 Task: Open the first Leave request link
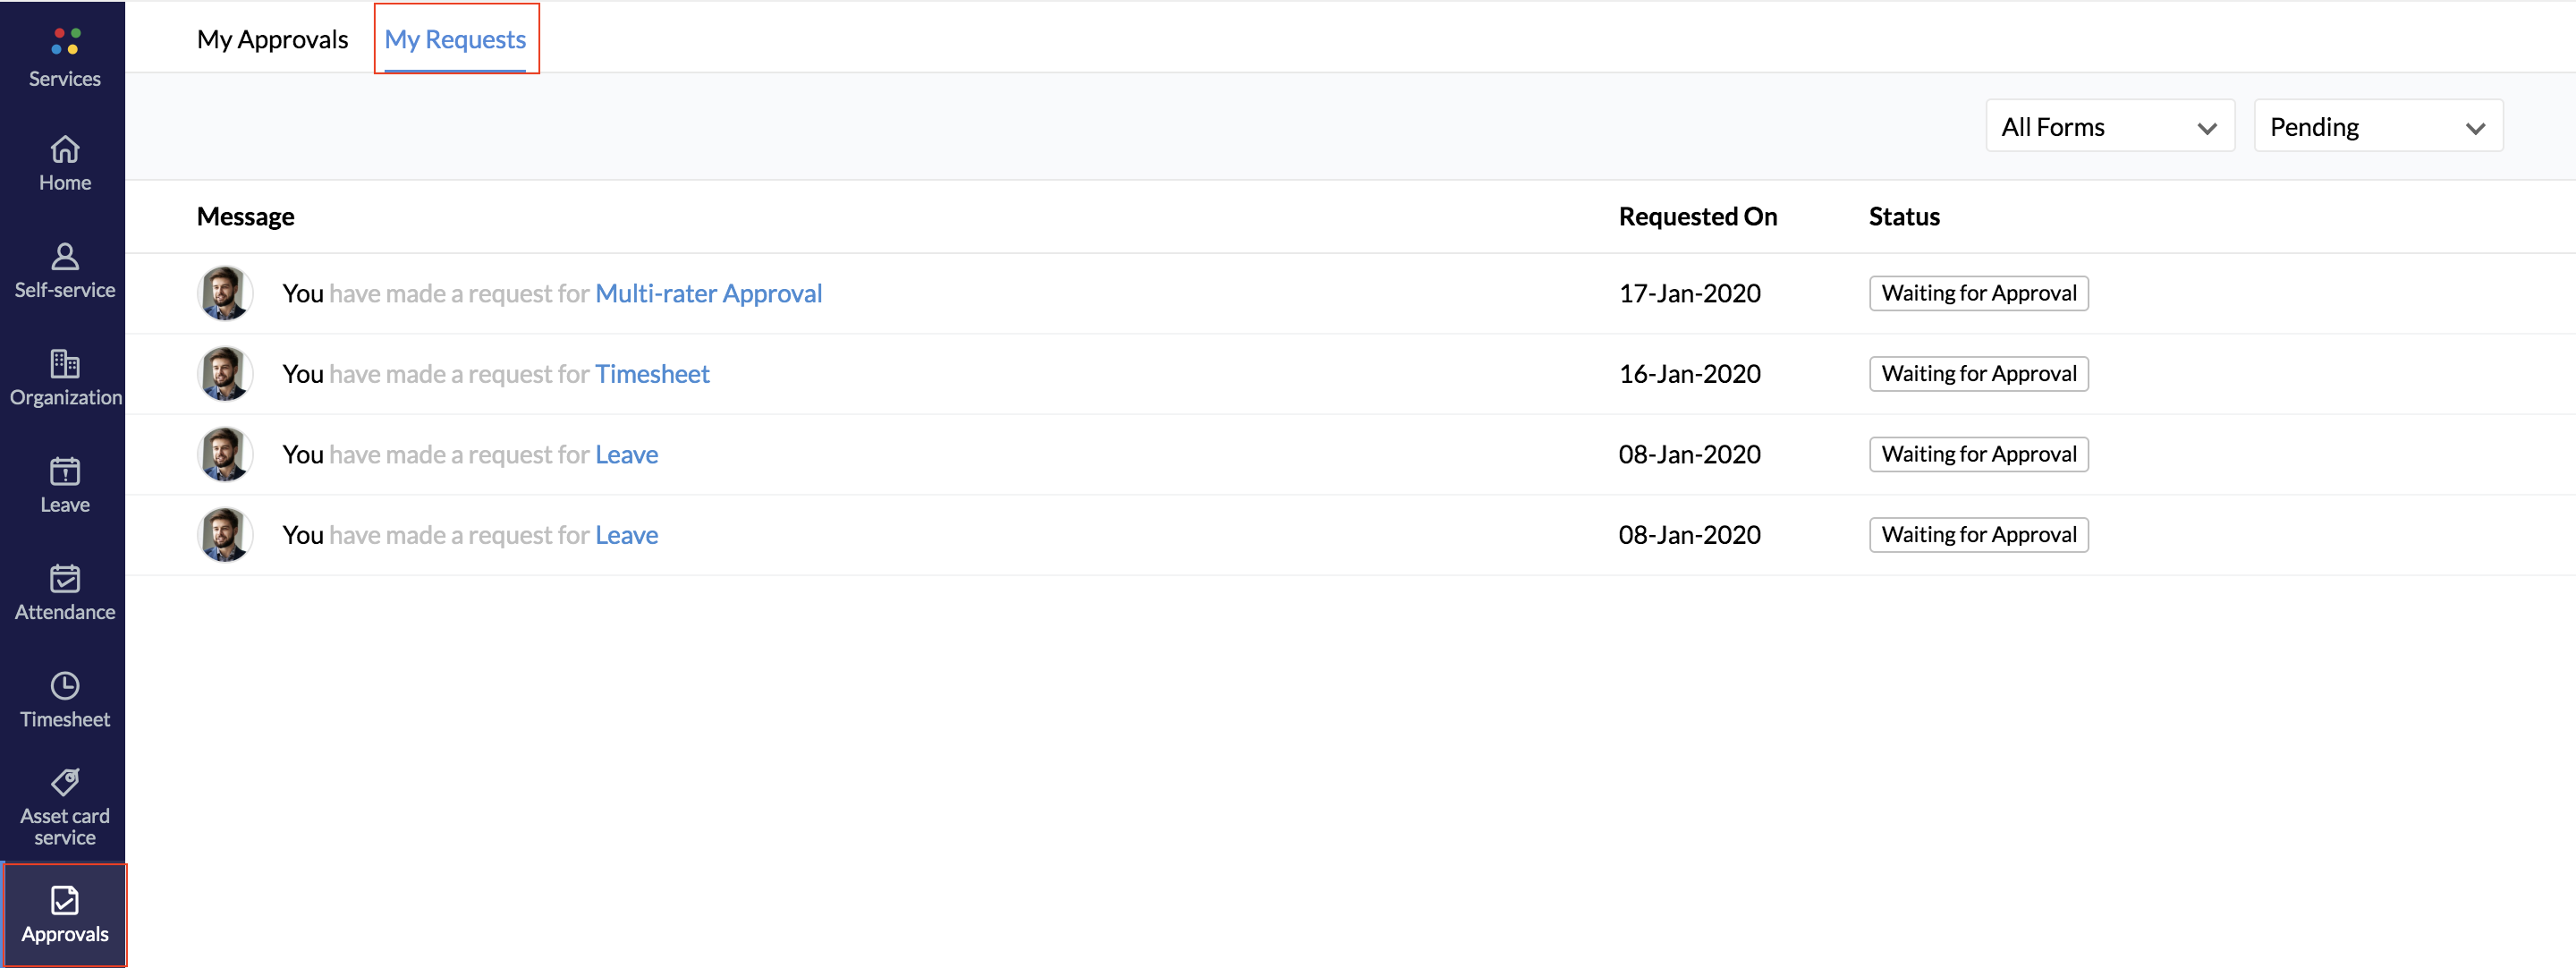[626, 455]
